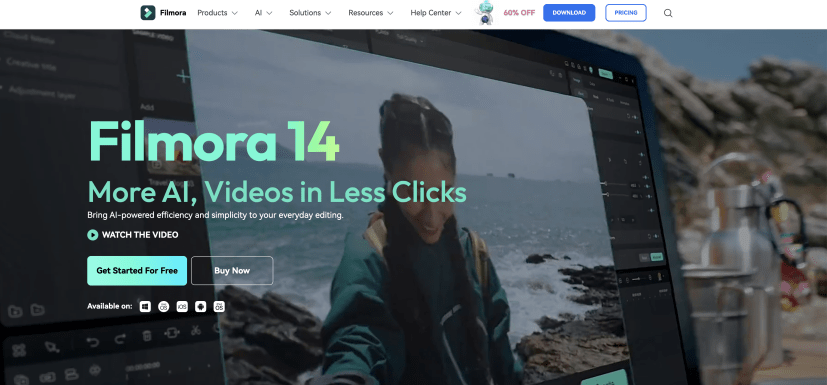
Task: Click Get Started For Free button
Action: (x=137, y=271)
